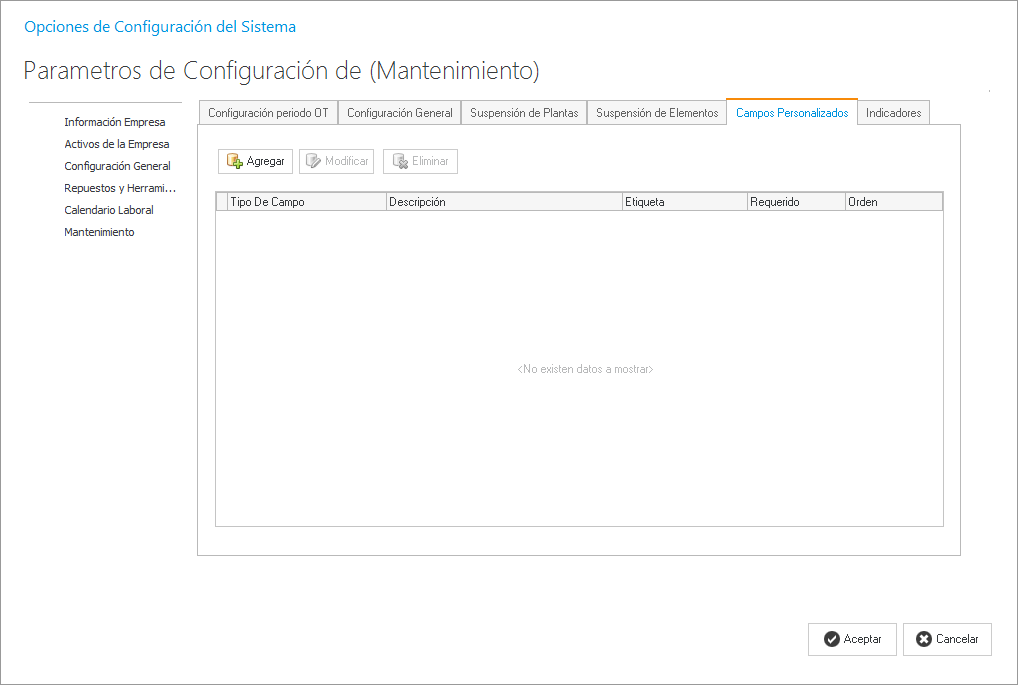Click the X icon on Cancelar
Image resolution: width=1018 pixels, height=685 pixels.
click(924, 639)
